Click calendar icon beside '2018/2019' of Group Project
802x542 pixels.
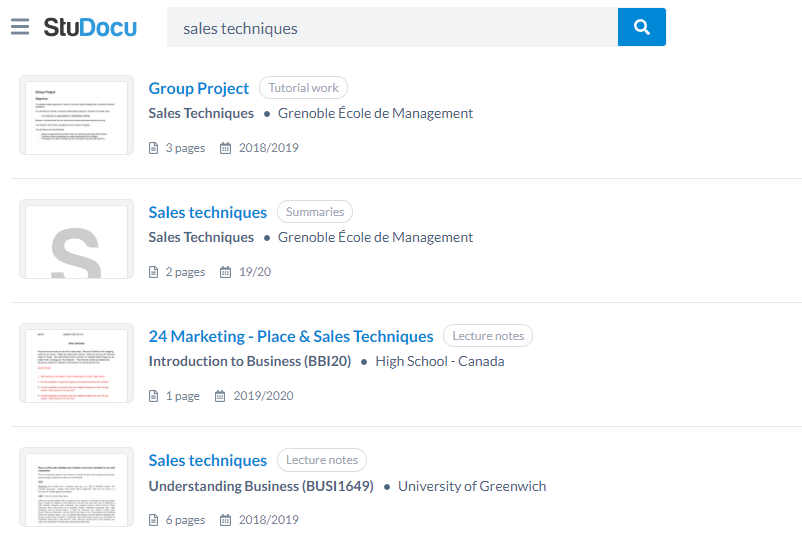225,148
